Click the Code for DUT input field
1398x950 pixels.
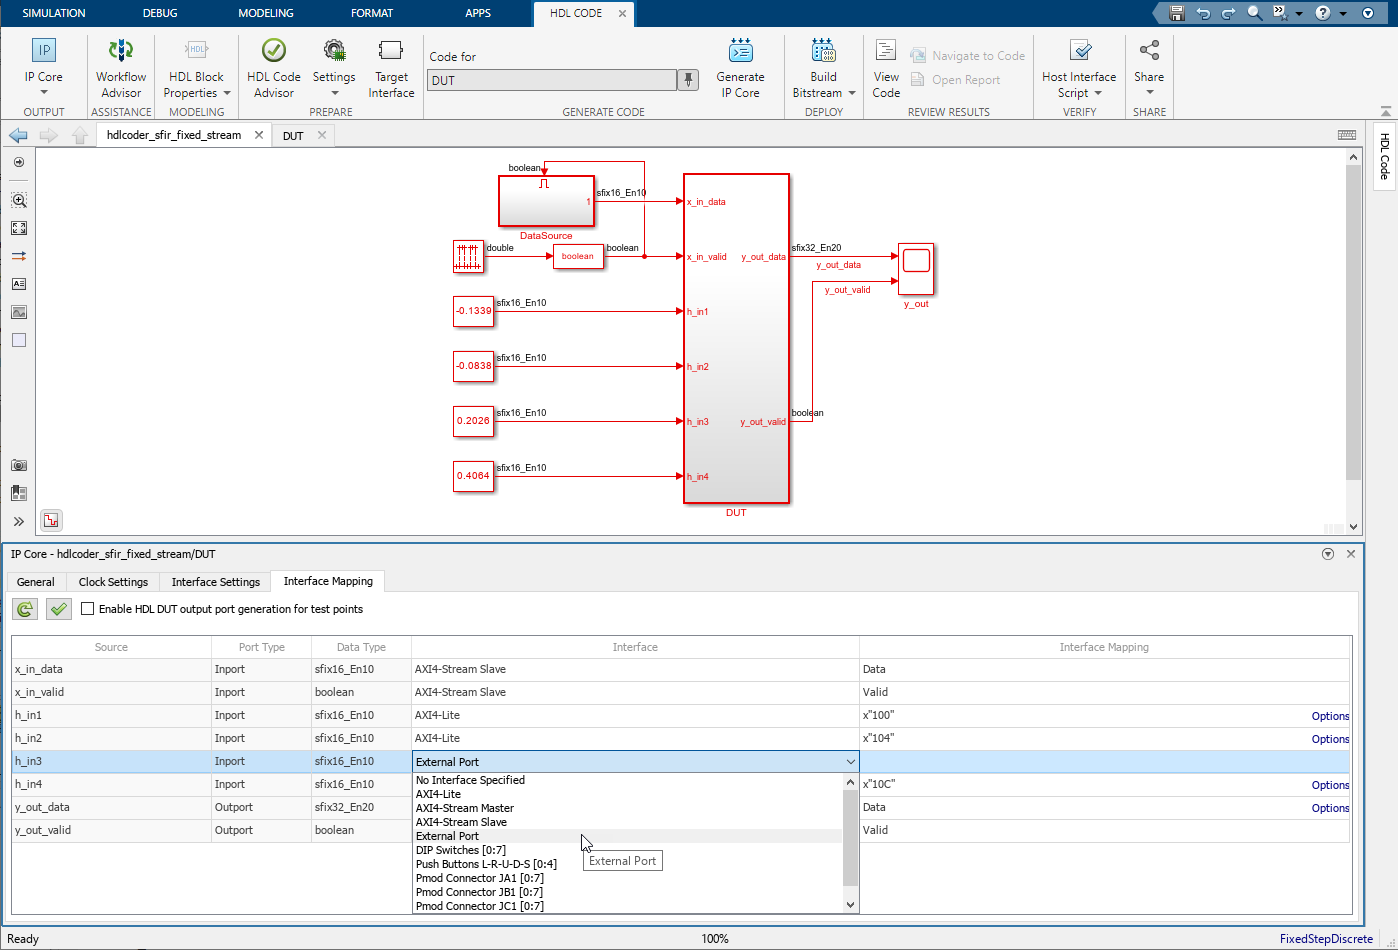(552, 80)
